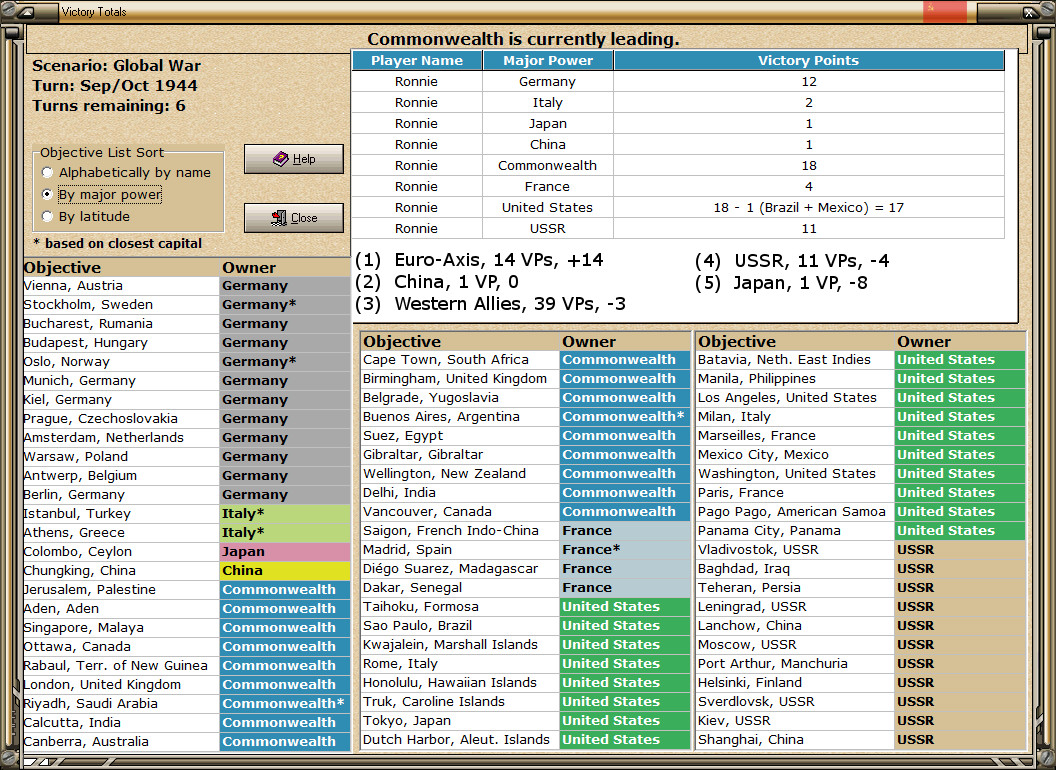Select the Germany row in victory table
Screen dimensions: 1056x770
tap(678, 82)
